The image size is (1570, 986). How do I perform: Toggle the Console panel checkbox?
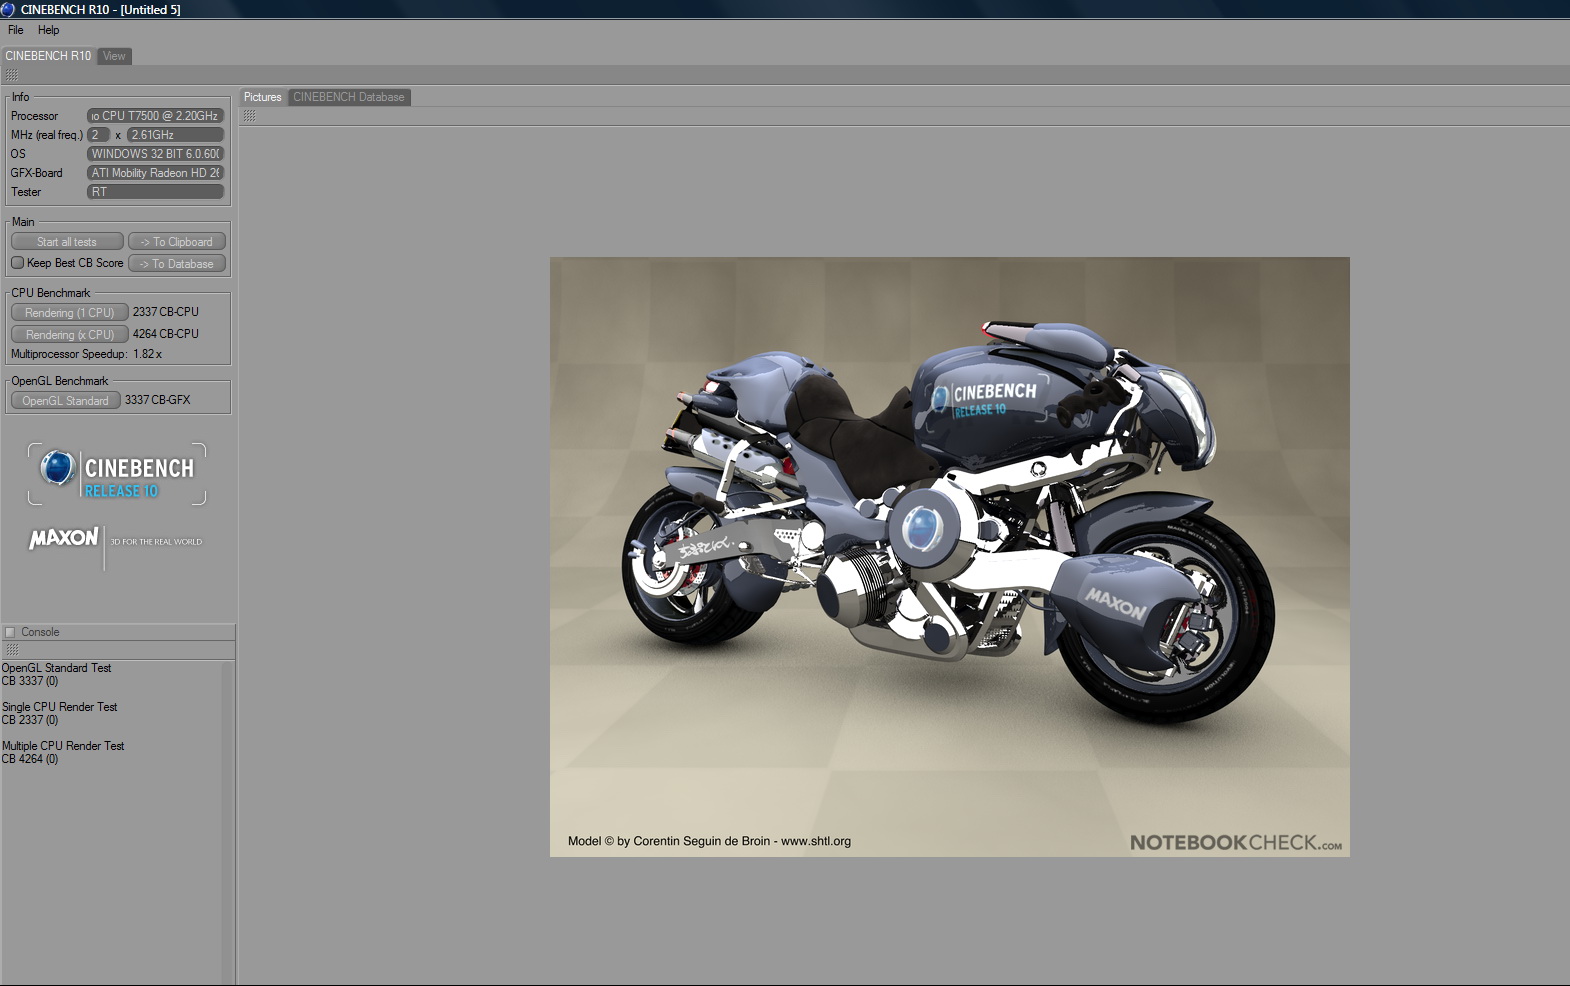coord(10,632)
